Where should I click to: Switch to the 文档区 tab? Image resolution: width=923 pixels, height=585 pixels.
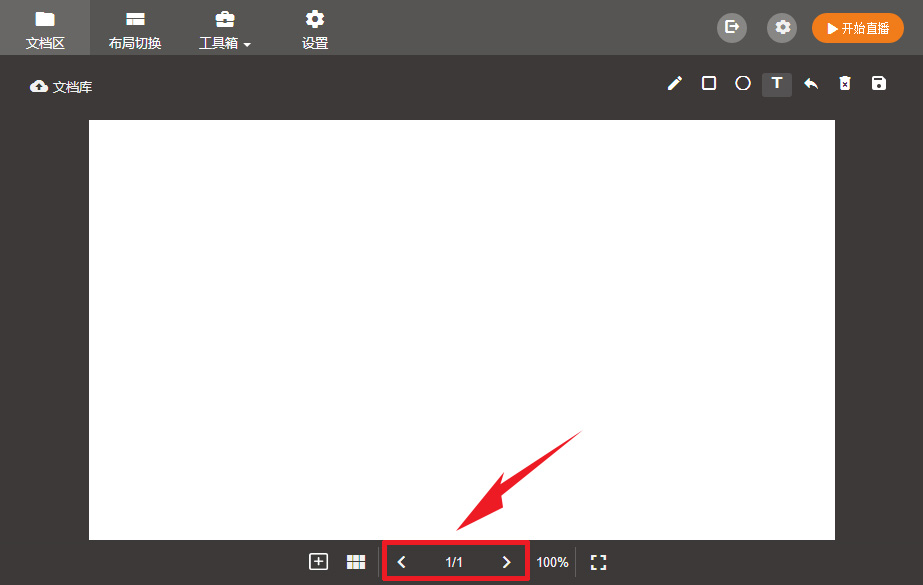45,29
